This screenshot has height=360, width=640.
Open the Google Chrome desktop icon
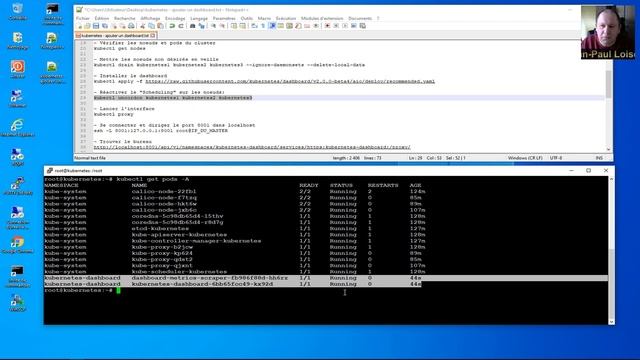click(17, 245)
